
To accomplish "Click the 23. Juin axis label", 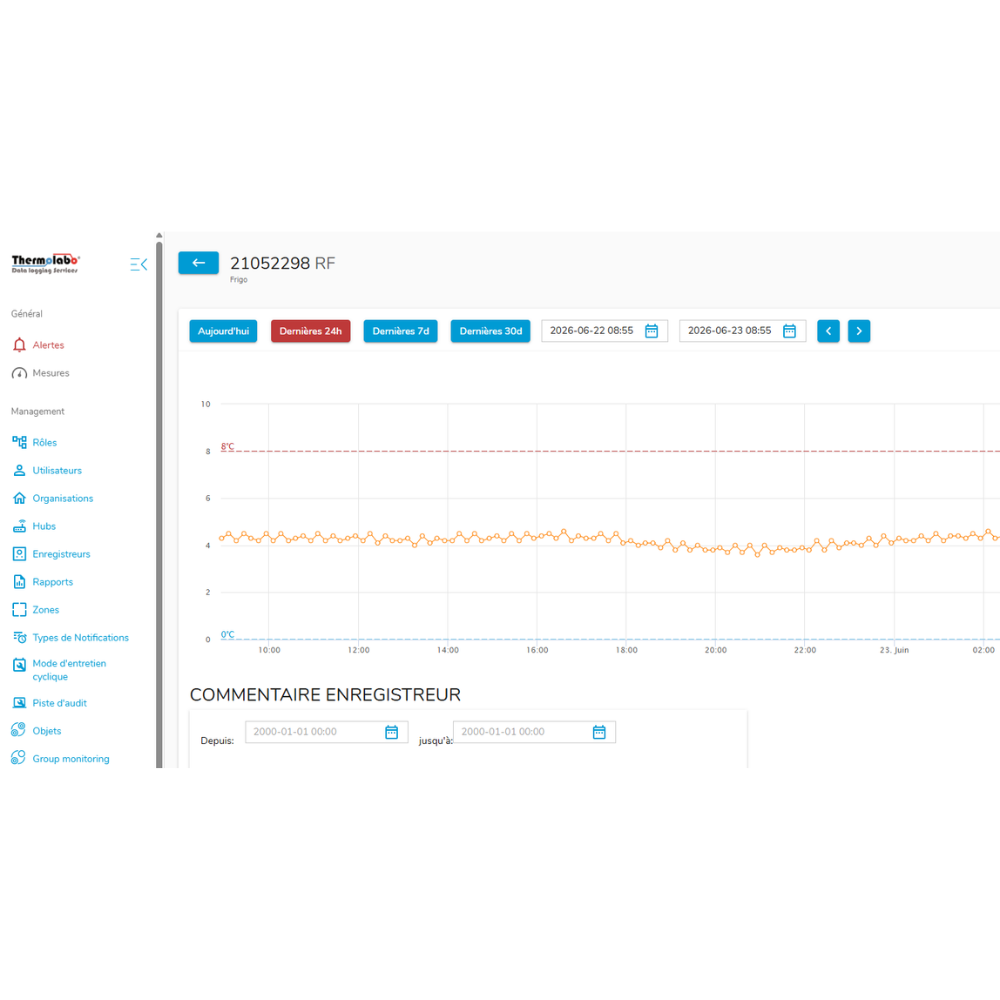I will pos(894,650).
